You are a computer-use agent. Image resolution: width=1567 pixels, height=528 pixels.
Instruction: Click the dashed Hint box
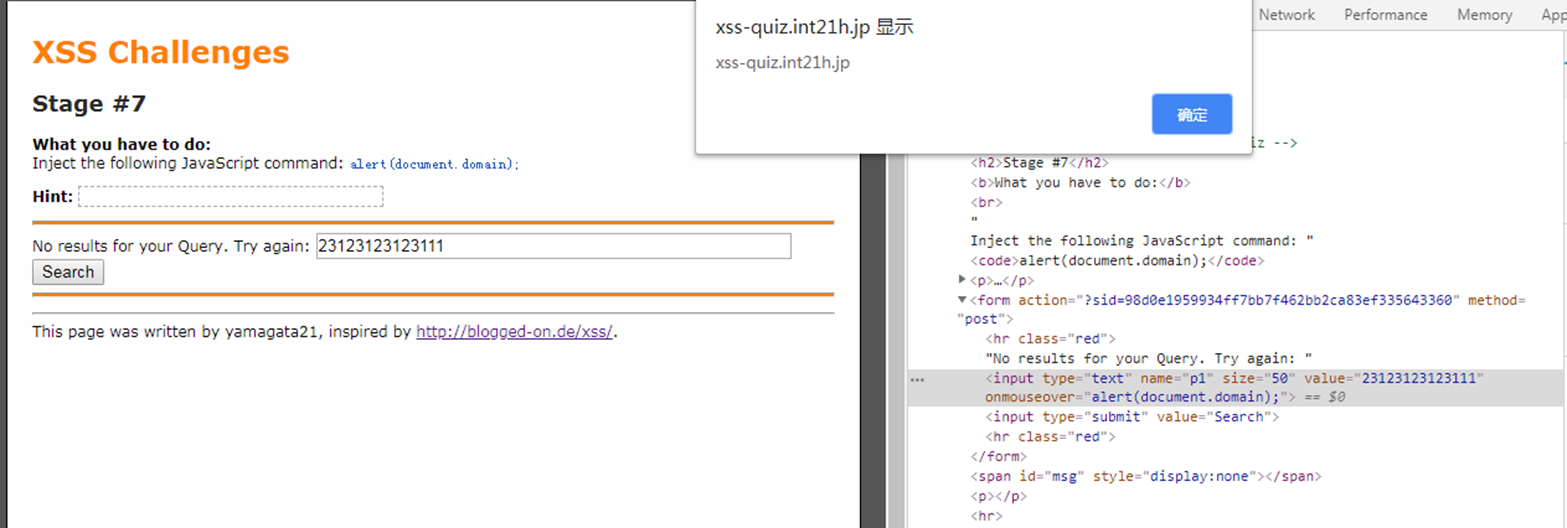(231, 196)
